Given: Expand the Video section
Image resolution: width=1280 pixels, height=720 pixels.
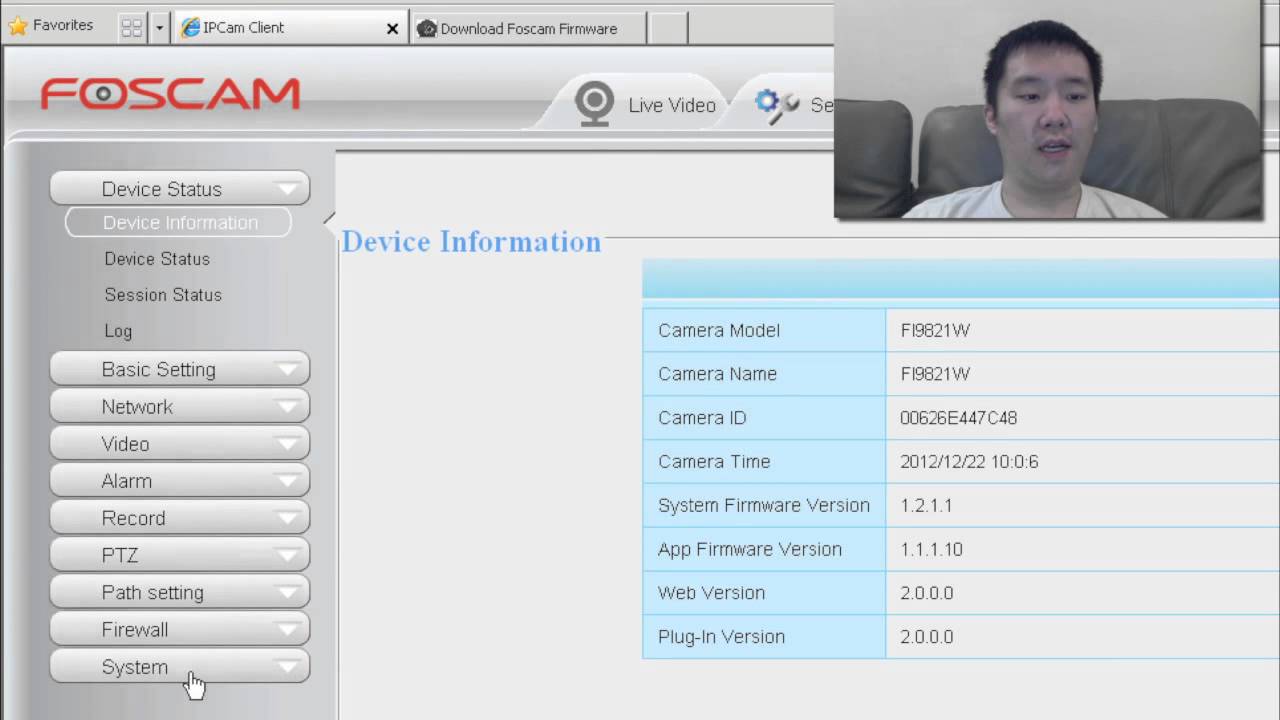Looking at the screenshot, I should (180, 443).
